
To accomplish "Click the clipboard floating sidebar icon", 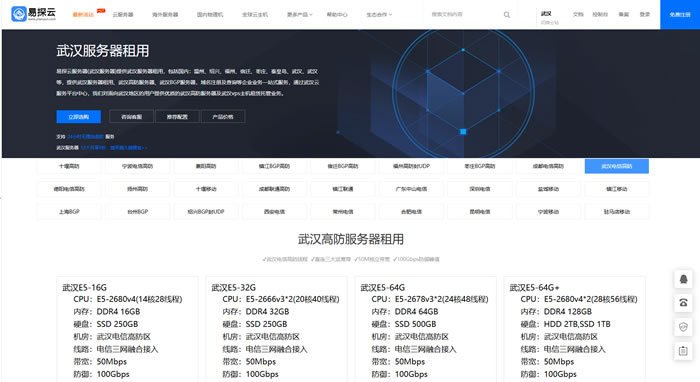I will 683,351.
